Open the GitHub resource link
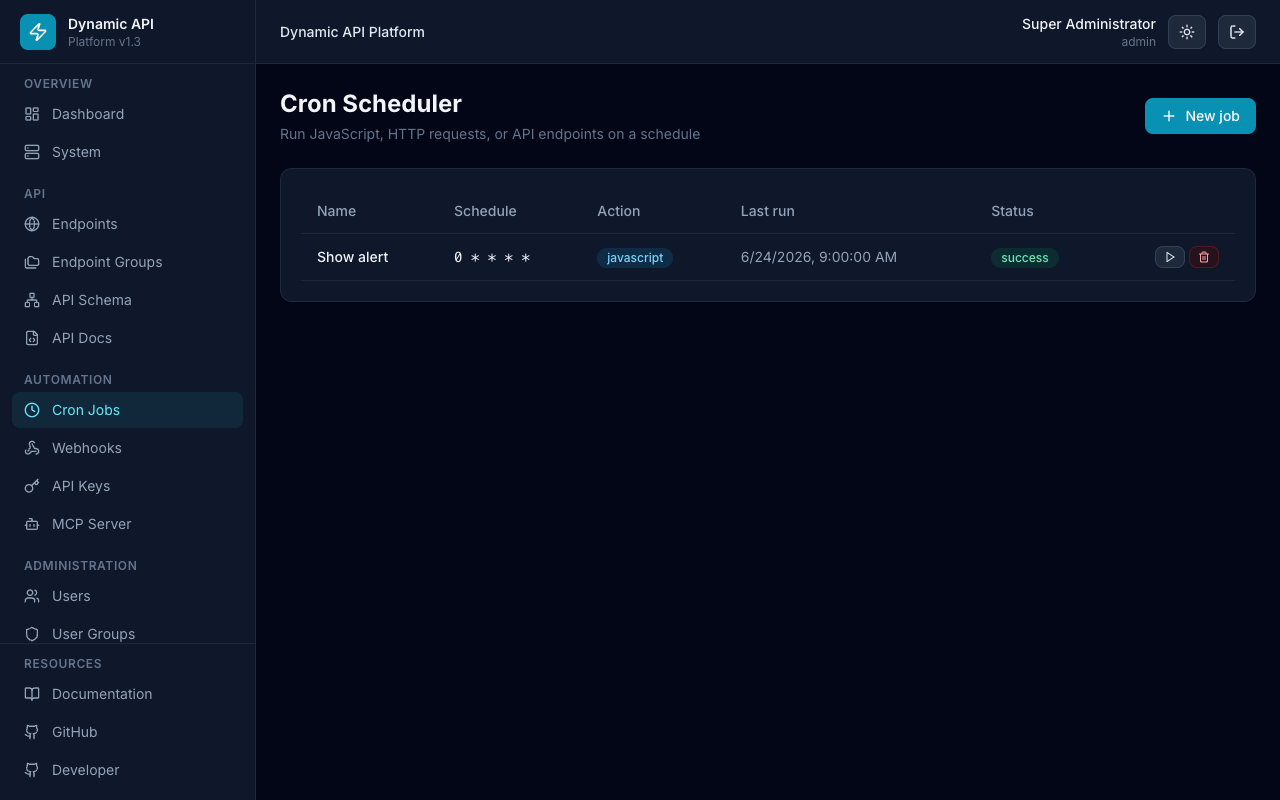Screen dimensions: 1280x800 coord(127,732)
